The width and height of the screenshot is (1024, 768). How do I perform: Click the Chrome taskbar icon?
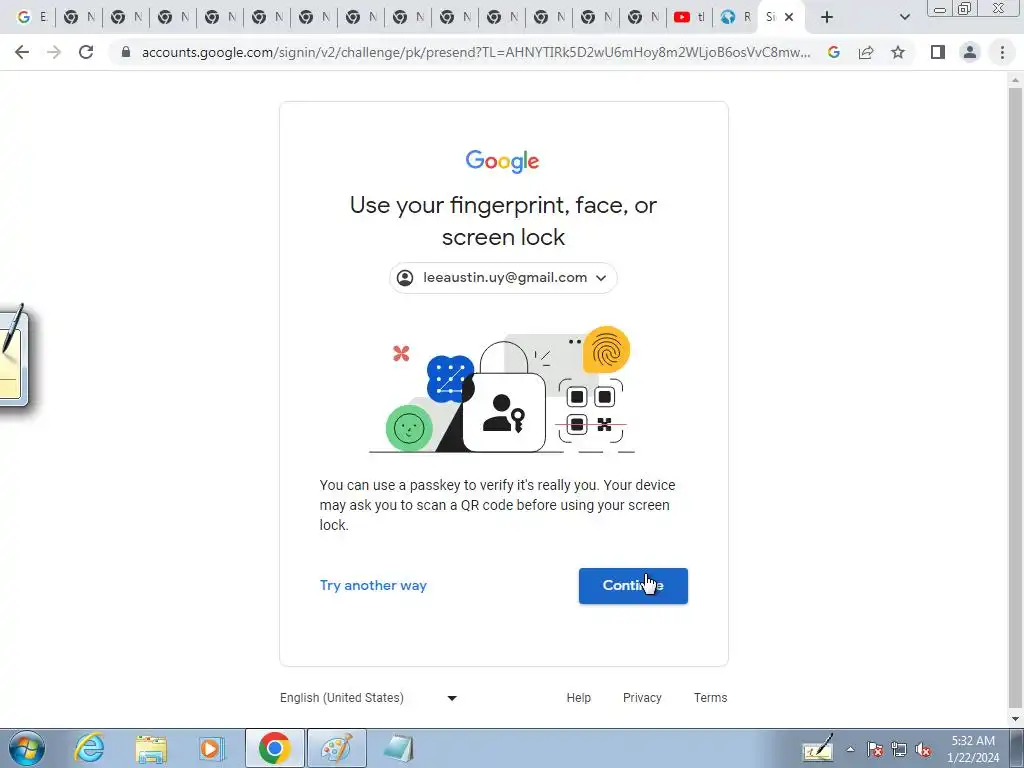pos(274,748)
